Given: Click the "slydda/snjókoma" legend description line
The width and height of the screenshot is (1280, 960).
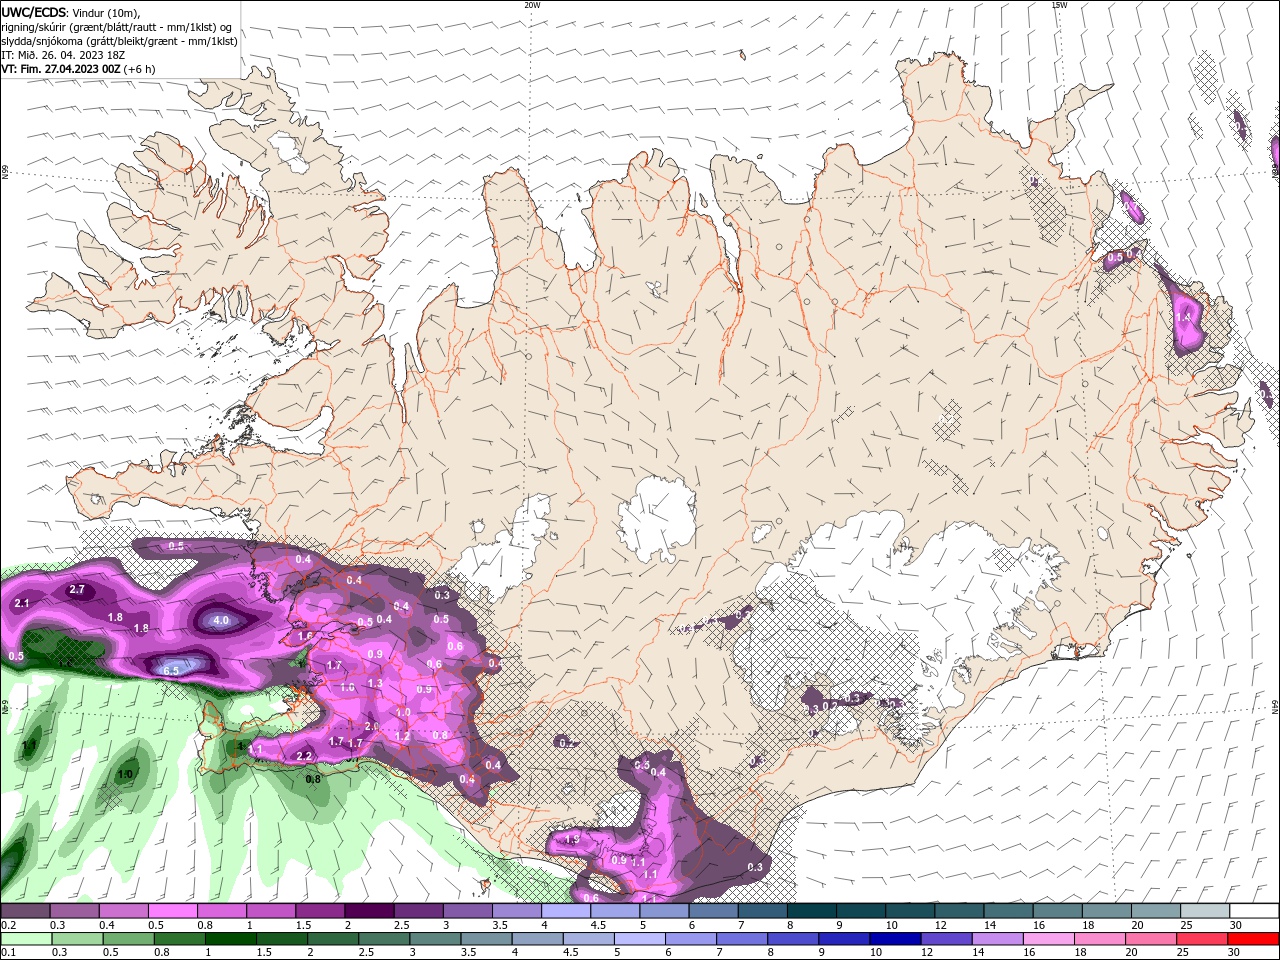Looking at the screenshot, I should [x=119, y=41].
